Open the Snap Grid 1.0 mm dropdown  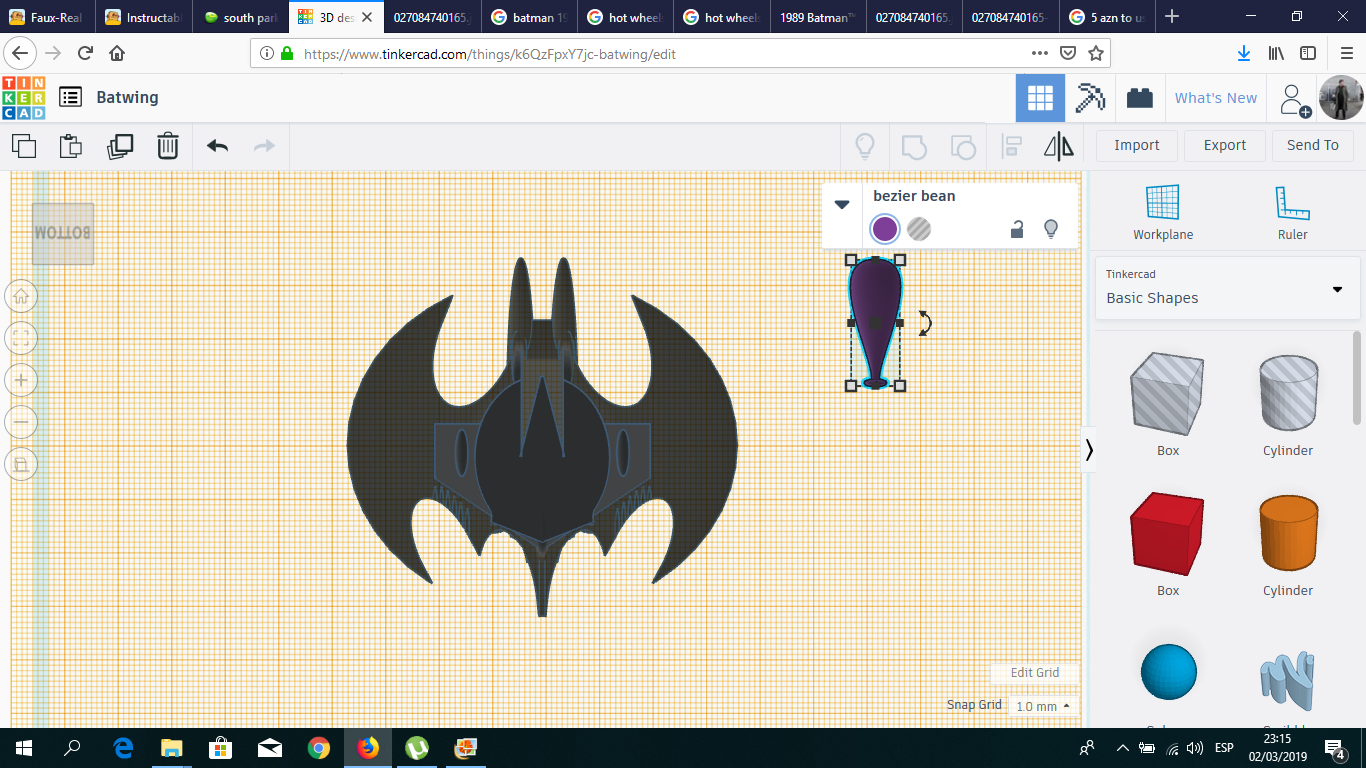pyautogui.click(x=1043, y=706)
